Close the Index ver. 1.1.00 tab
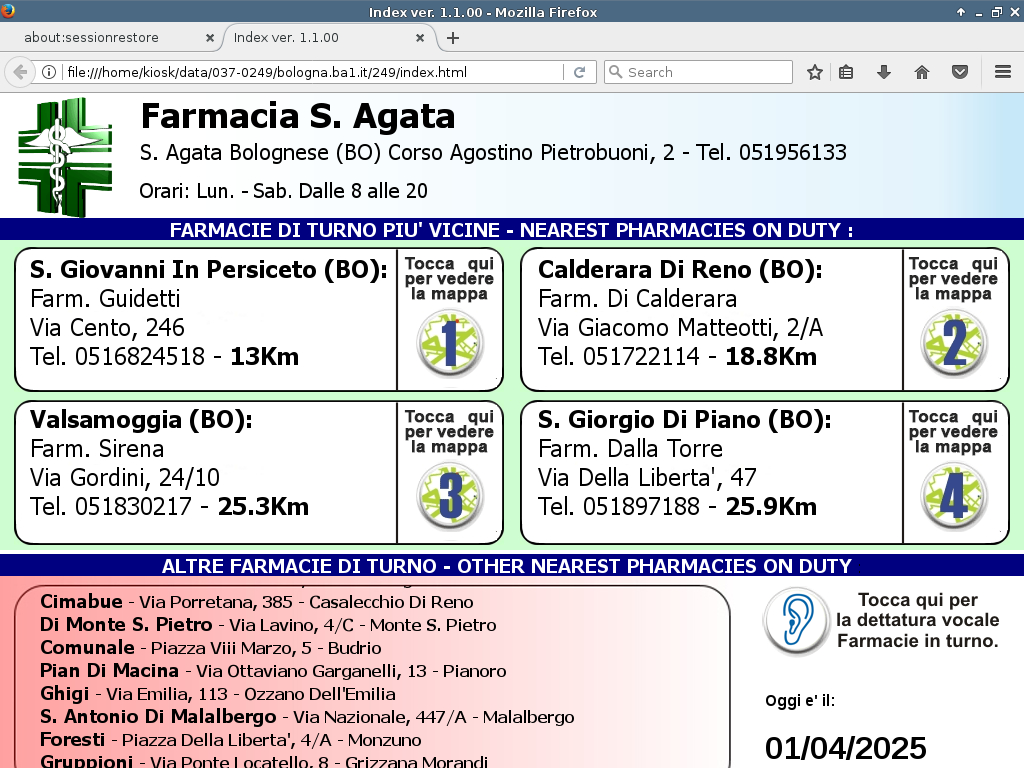1024x768 pixels. click(x=420, y=38)
